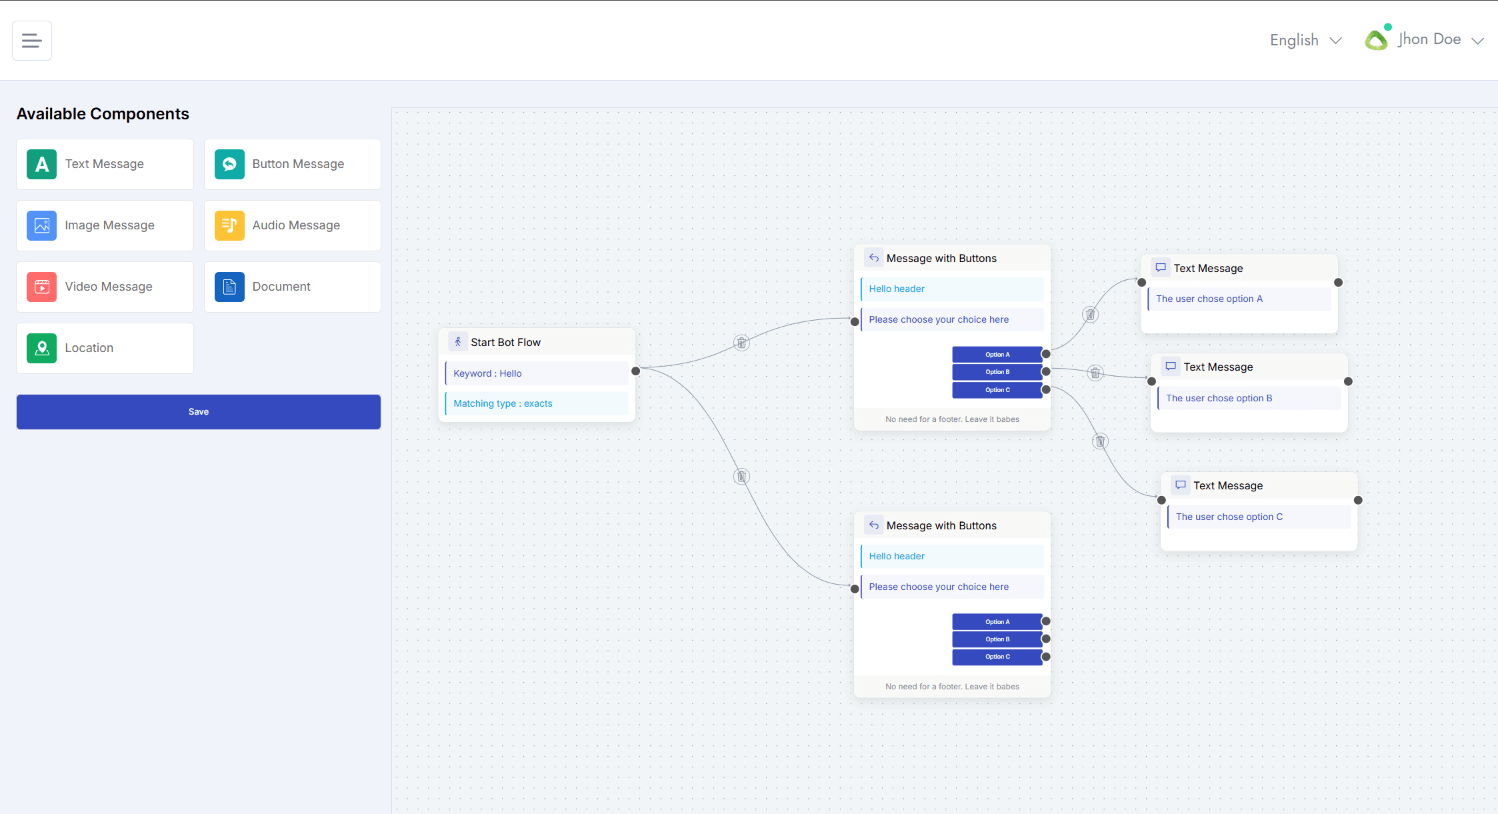Select the Document component icon
Screen dimensions: 1498x814
[x=229, y=287]
